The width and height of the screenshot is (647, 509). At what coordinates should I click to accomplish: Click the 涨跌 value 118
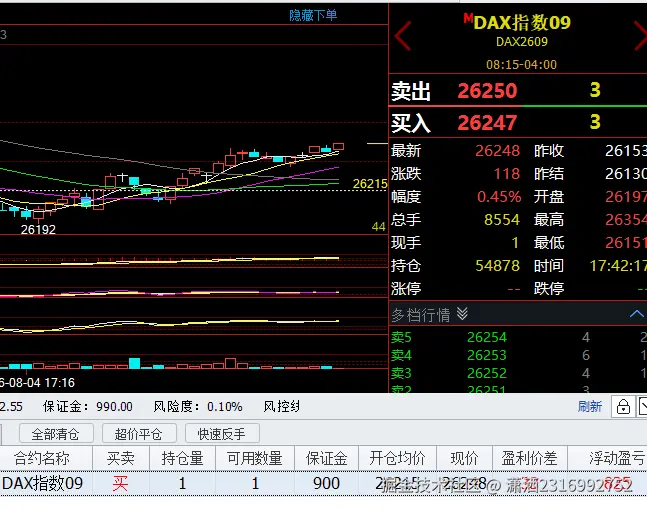[x=507, y=174]
